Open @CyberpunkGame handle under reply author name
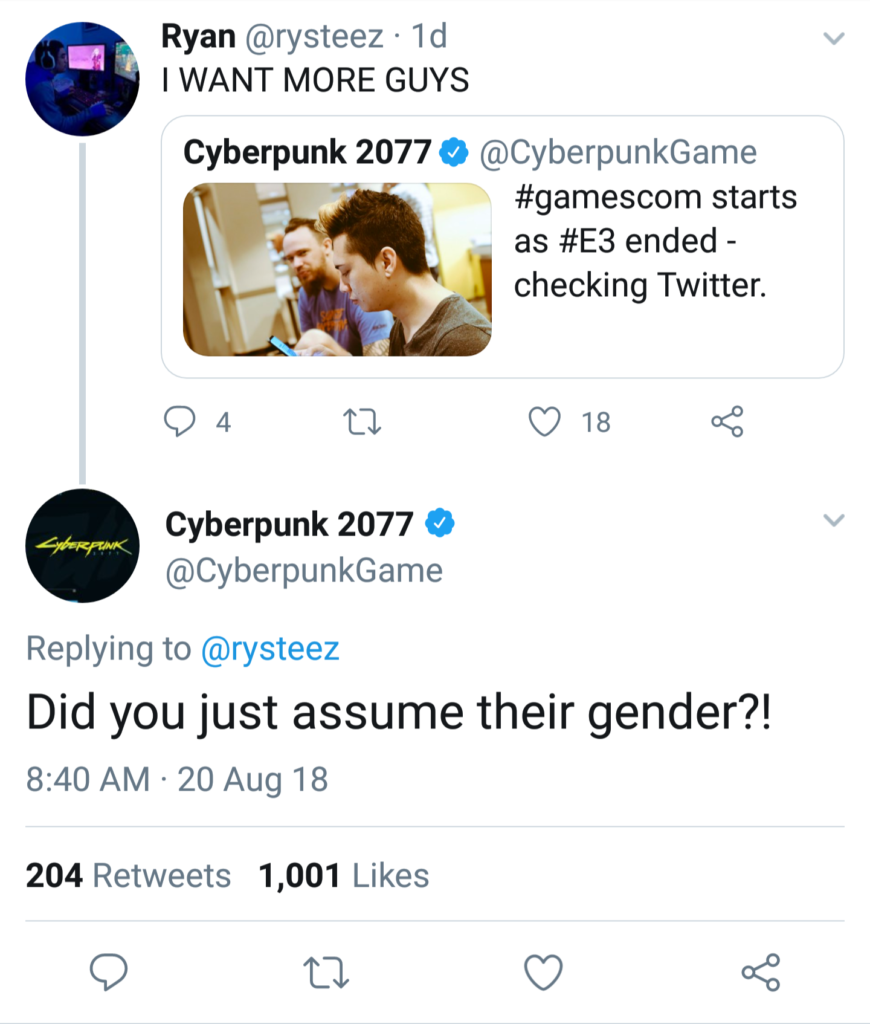 click(304, 571)
